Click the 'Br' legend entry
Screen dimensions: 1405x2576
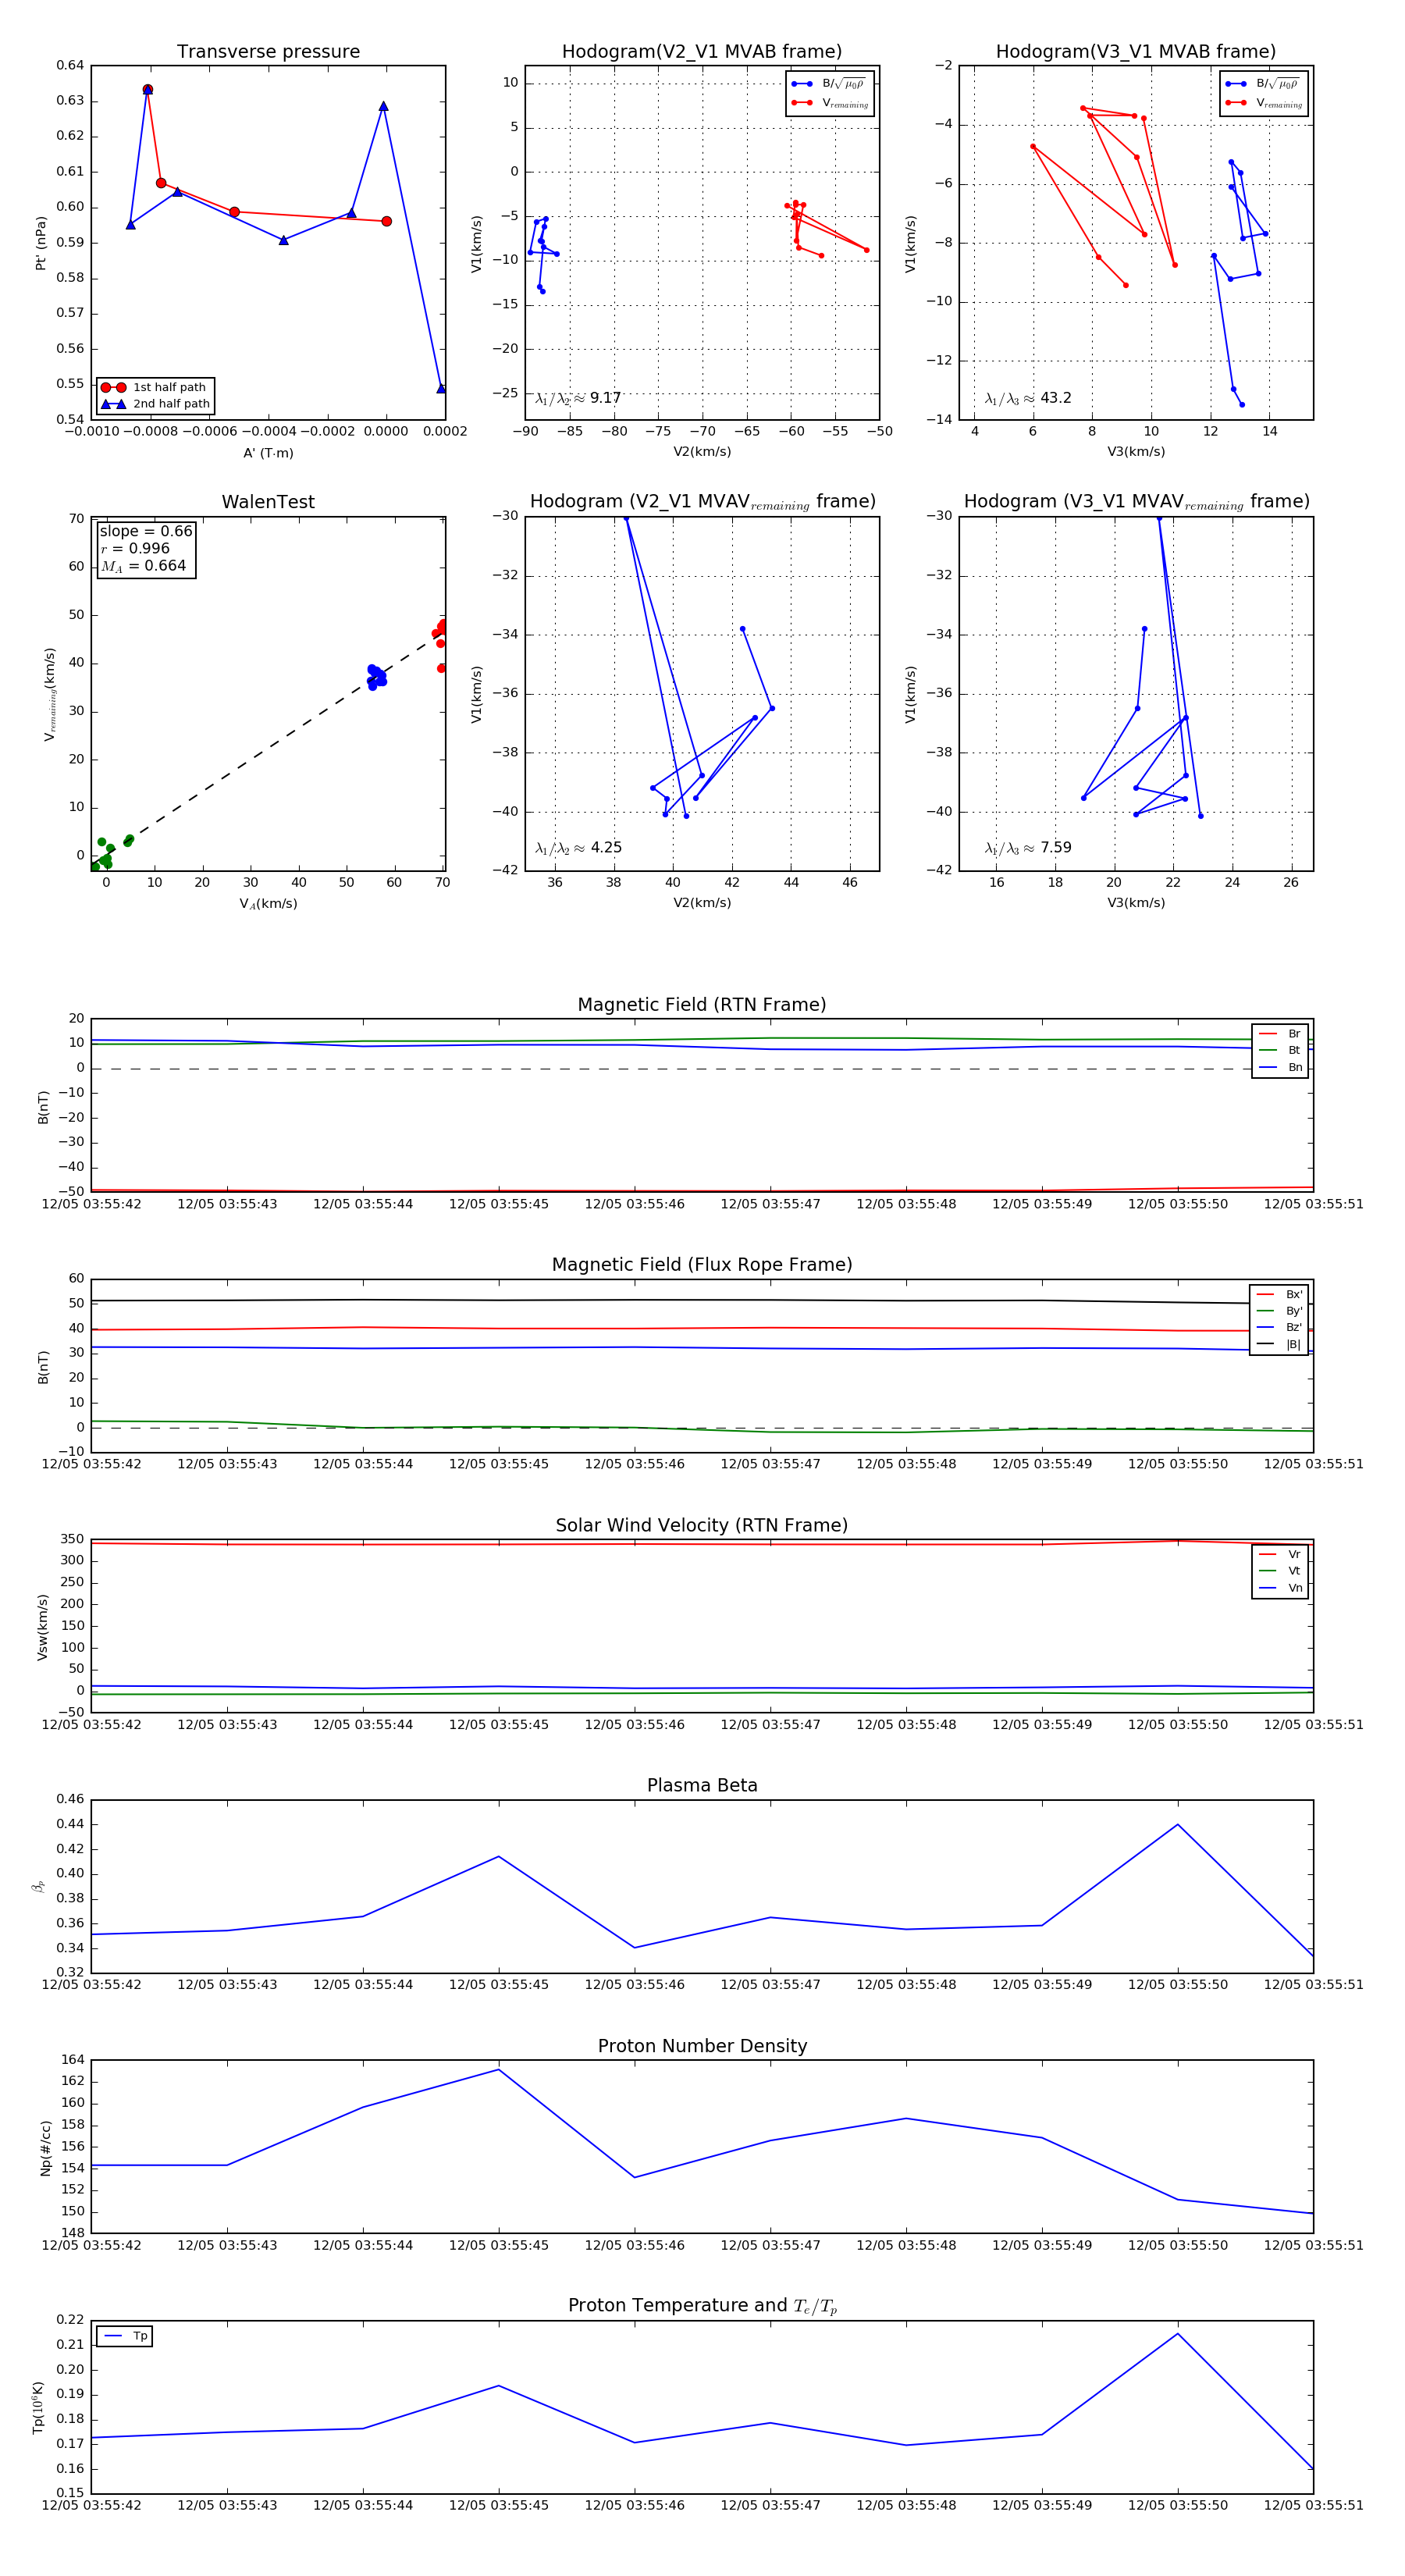pyautogui.click(x=1280, y=1034)
